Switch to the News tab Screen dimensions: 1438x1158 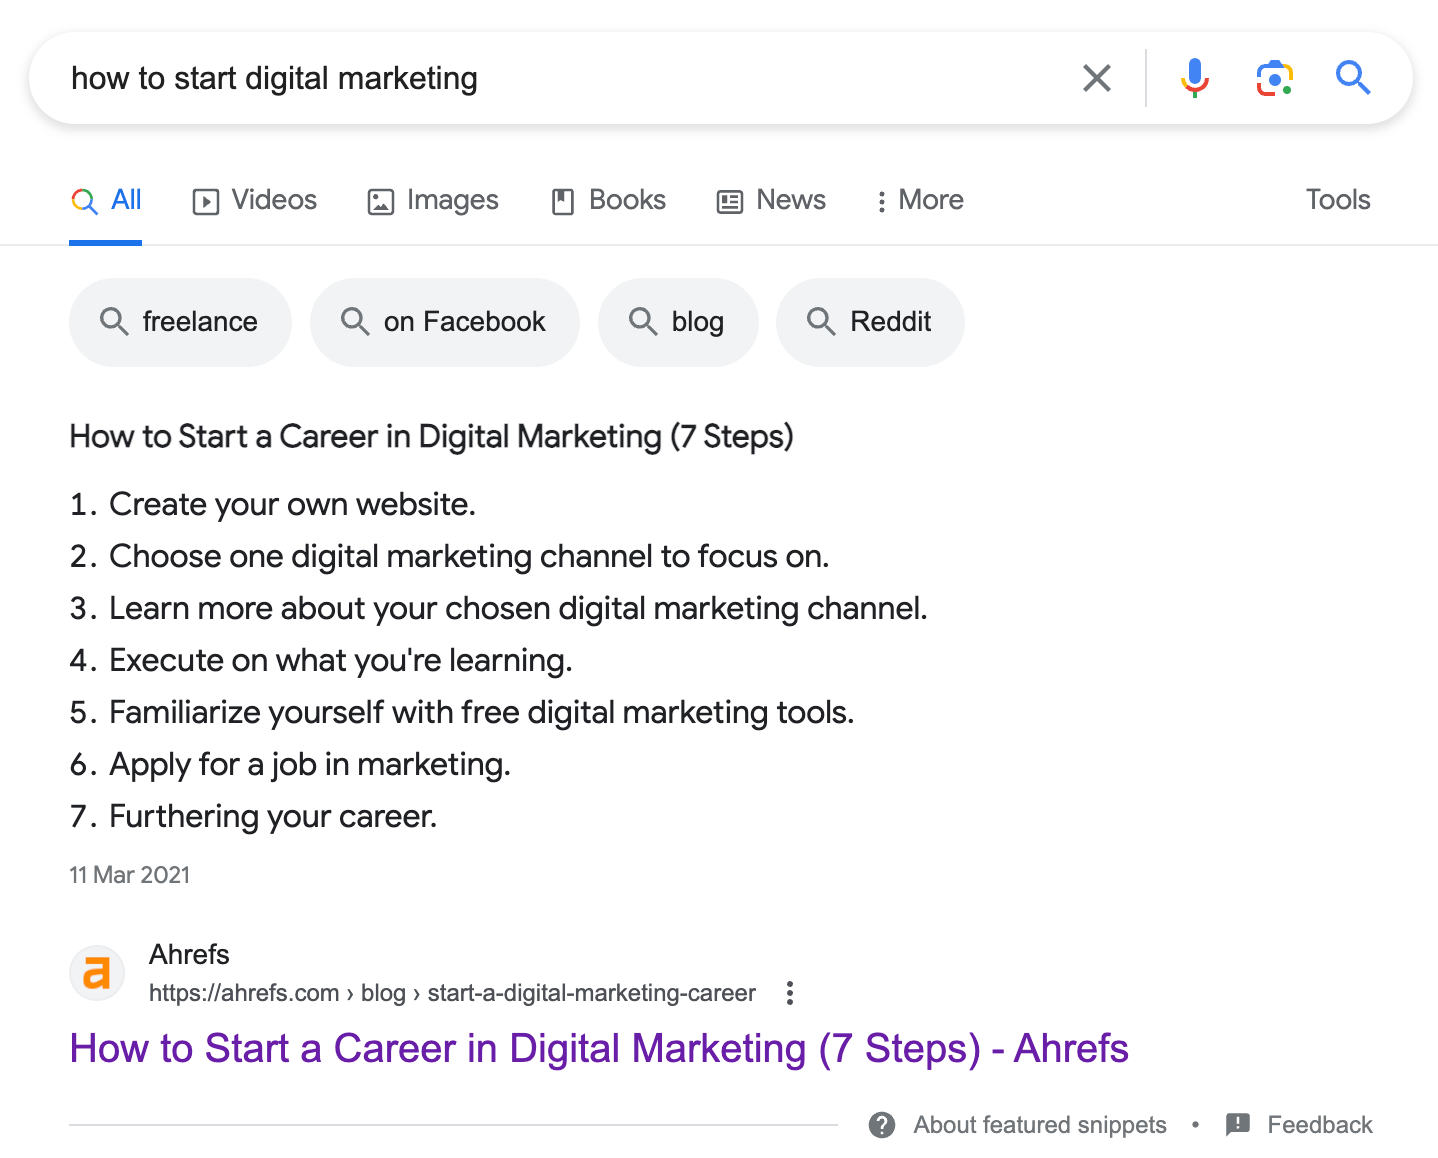coord(791,200)
